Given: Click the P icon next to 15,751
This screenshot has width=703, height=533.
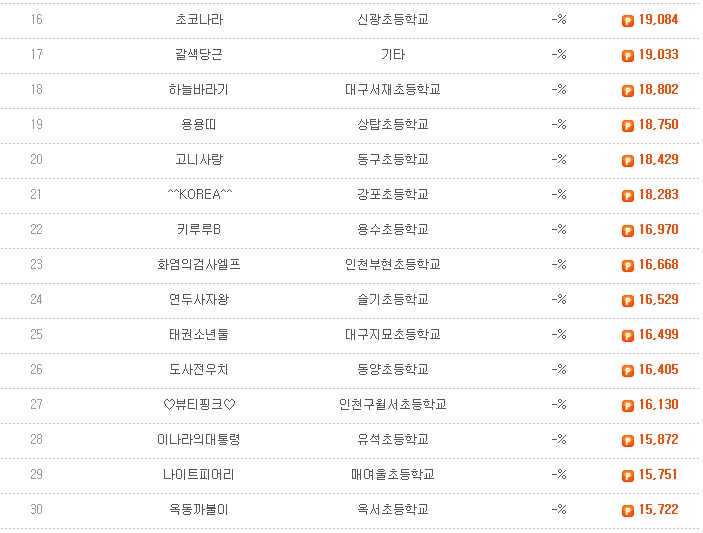Looking at the screenshot, I should coord(628,475).
